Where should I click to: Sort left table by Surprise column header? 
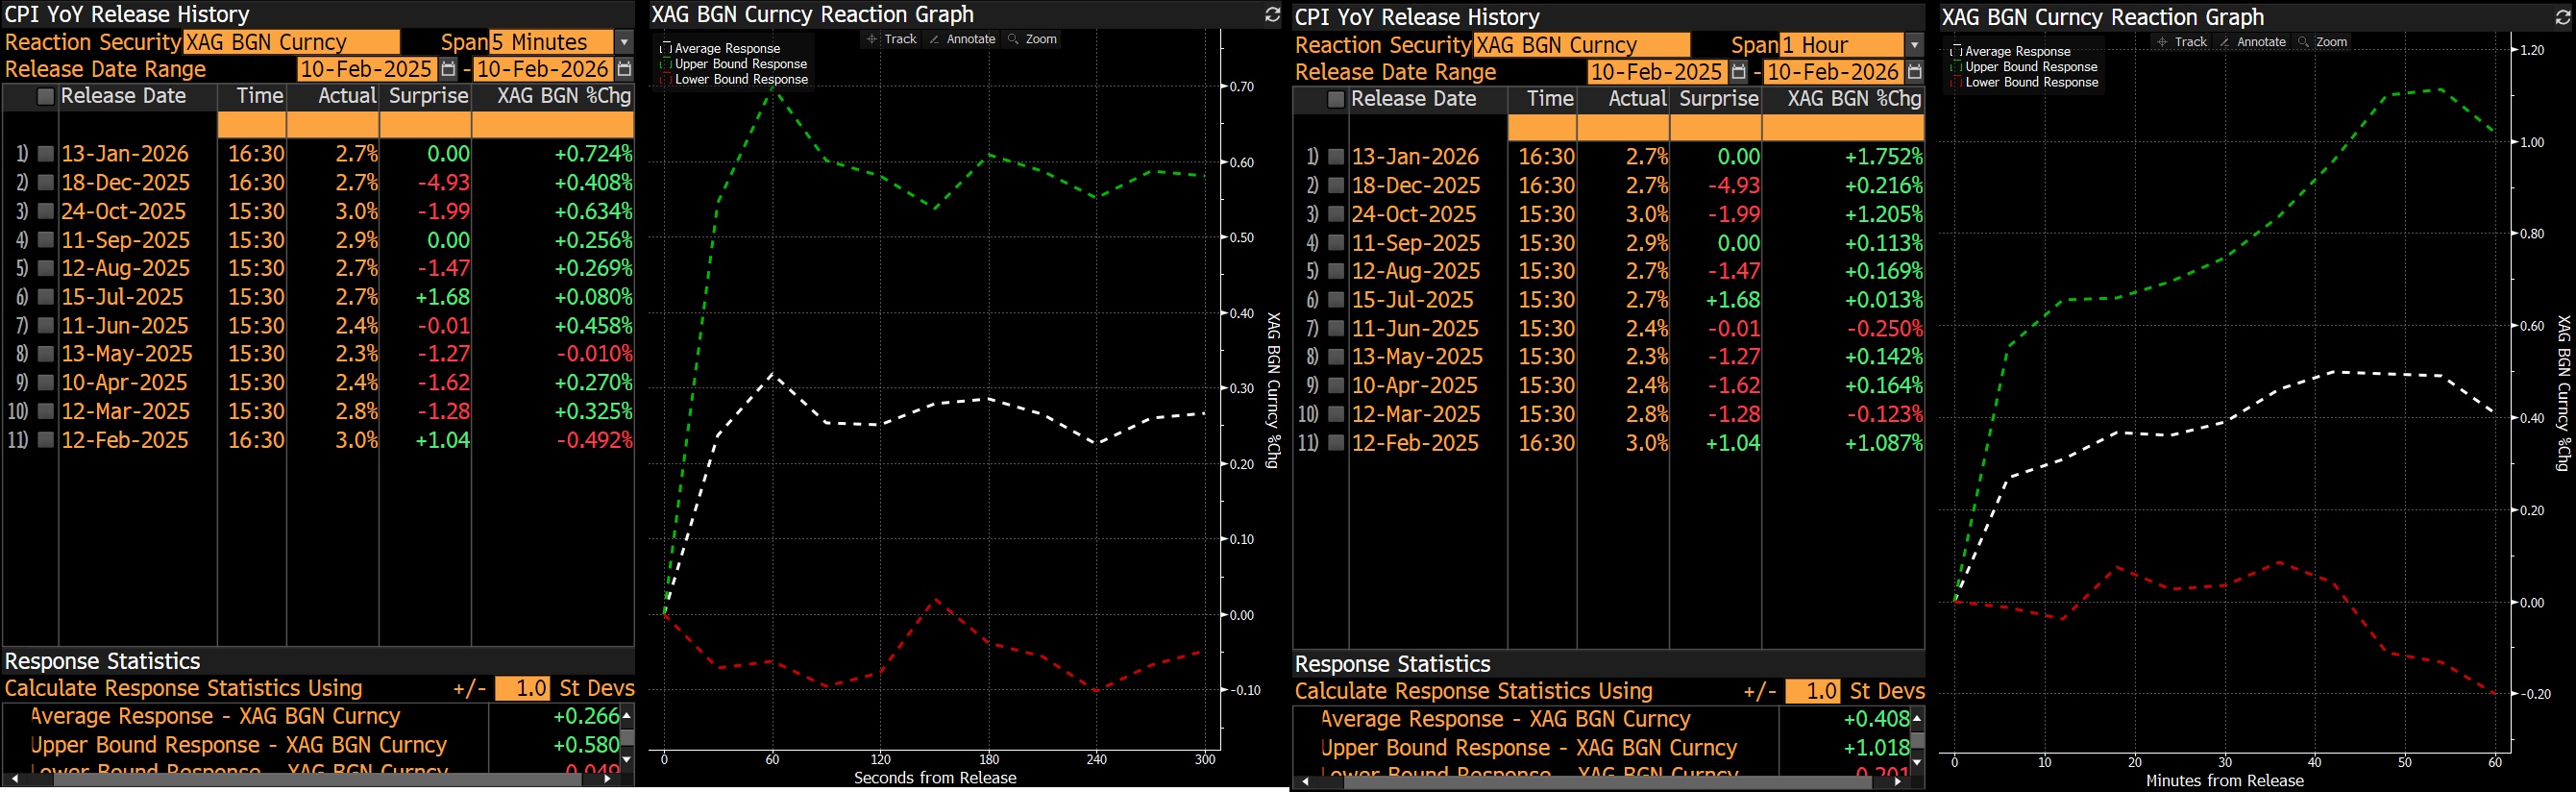click(x=427, y=96)
